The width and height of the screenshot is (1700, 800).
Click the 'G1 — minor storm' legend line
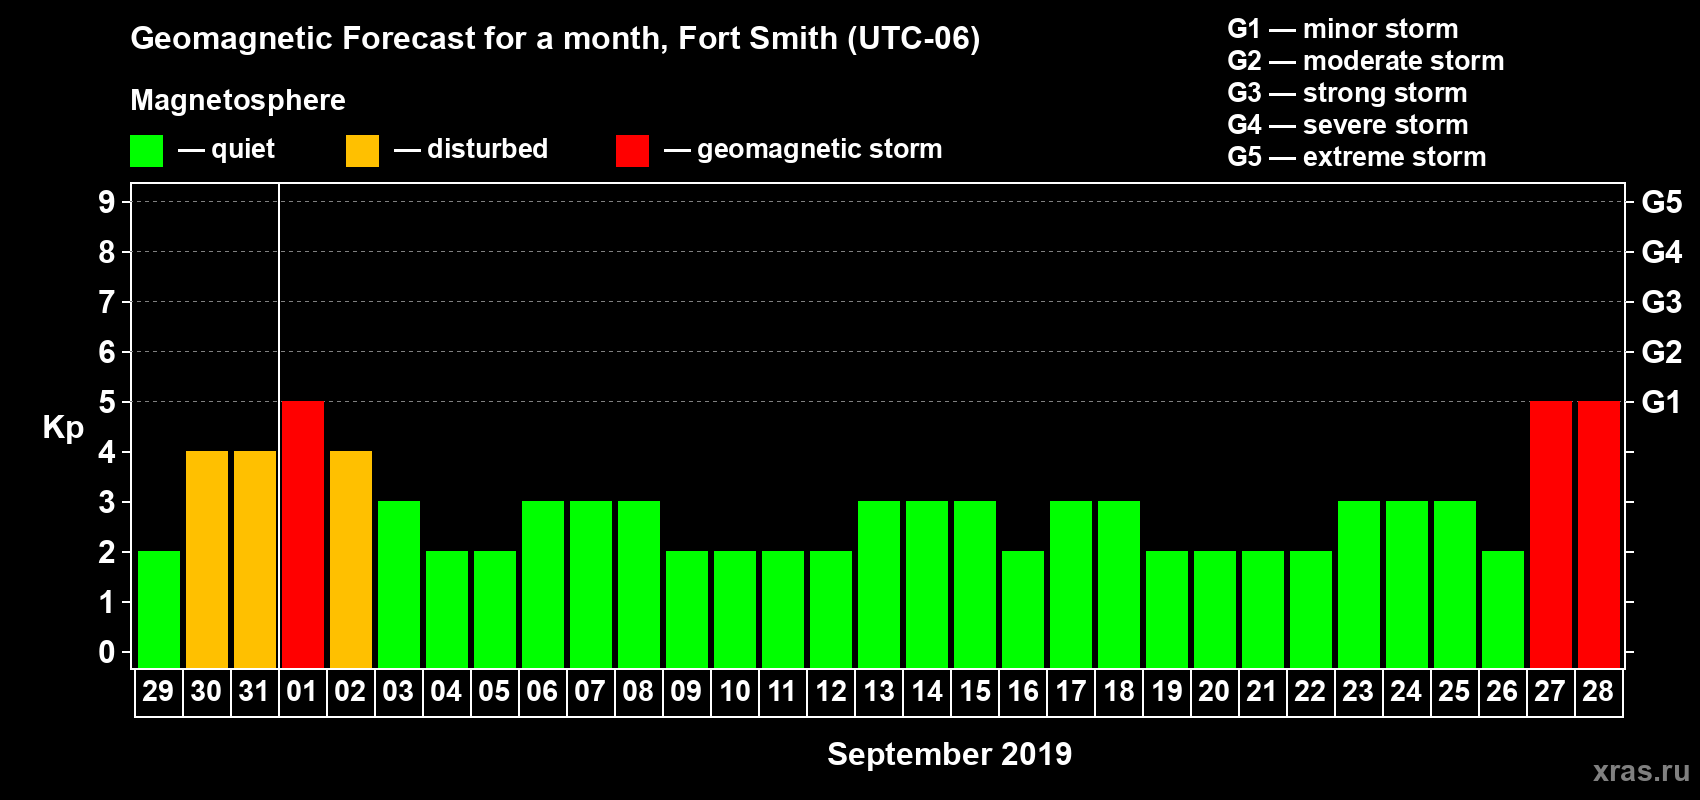coord(1343,29)
